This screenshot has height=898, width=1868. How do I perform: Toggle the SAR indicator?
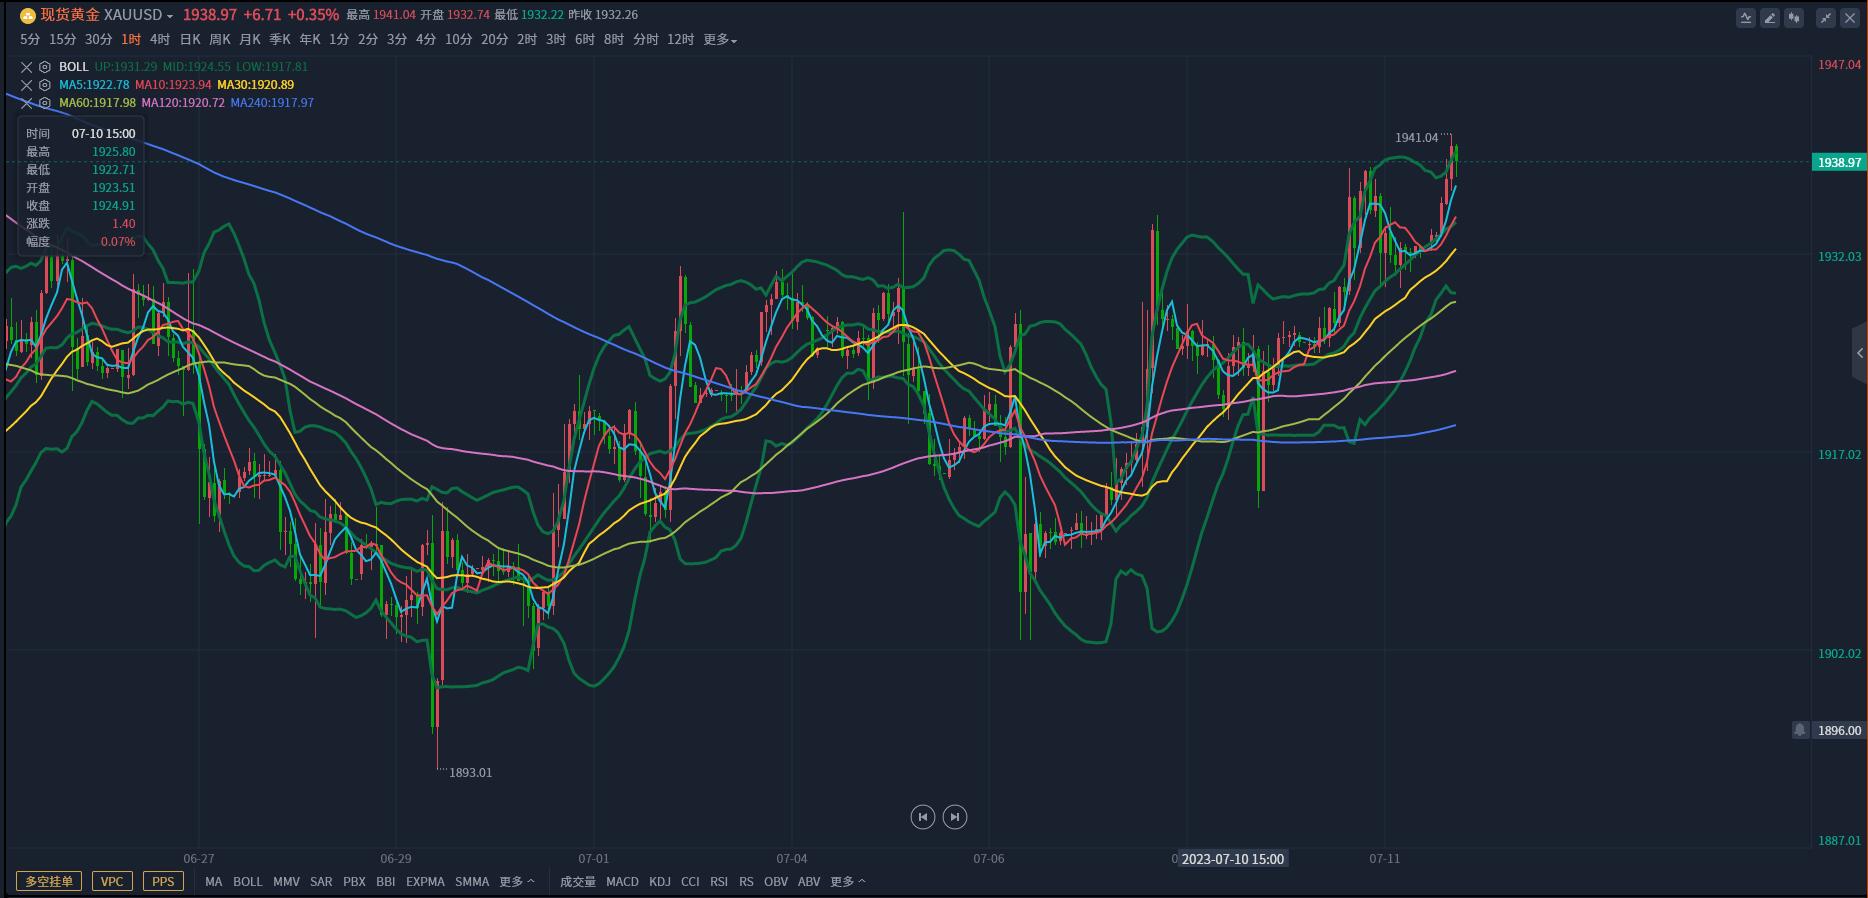point(321,882)
